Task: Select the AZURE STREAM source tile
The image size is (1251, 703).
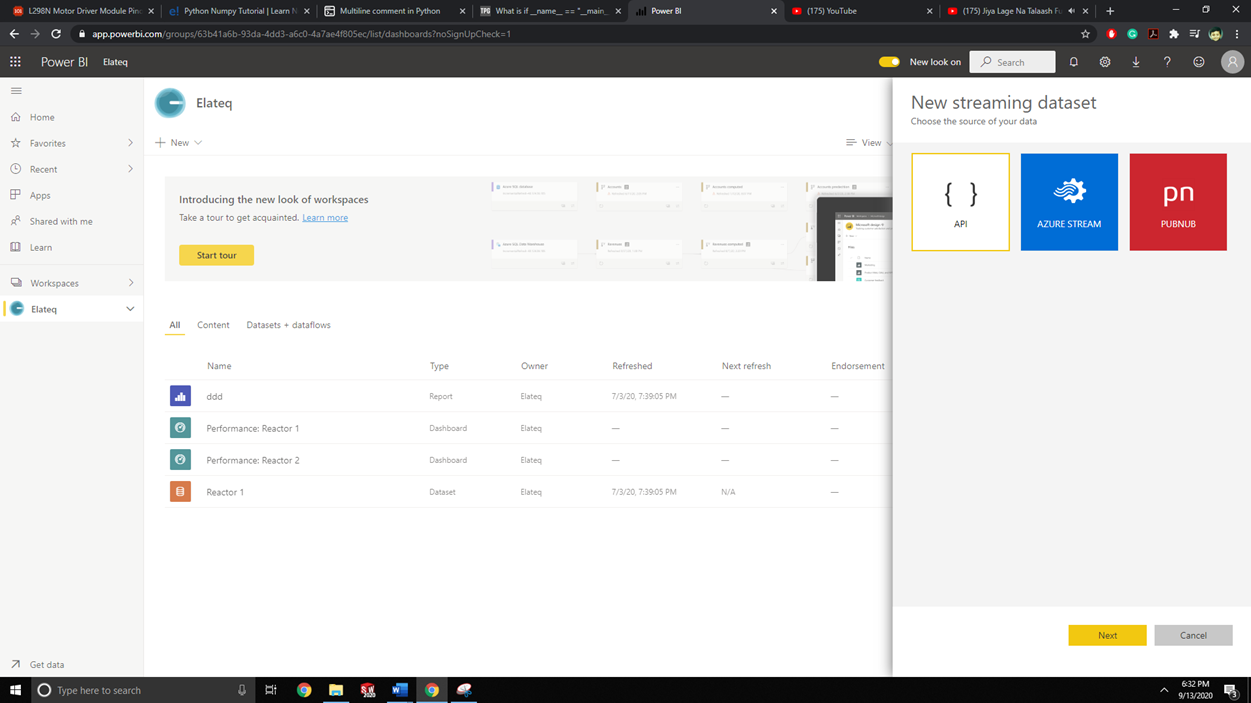Action: pyautogui.click(x=1069, y=202)
